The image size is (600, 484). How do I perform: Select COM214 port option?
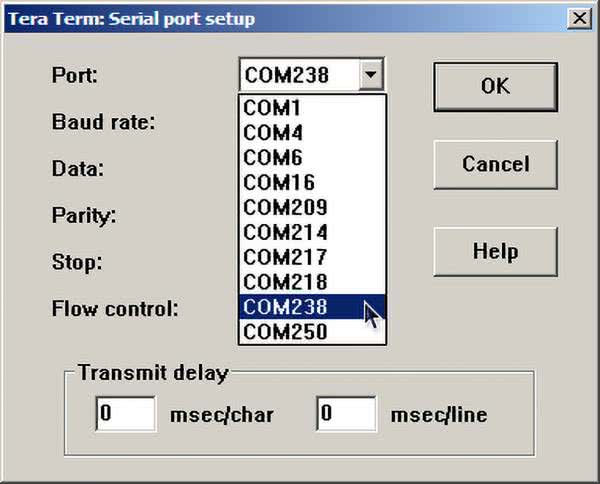tap(300, 232)
